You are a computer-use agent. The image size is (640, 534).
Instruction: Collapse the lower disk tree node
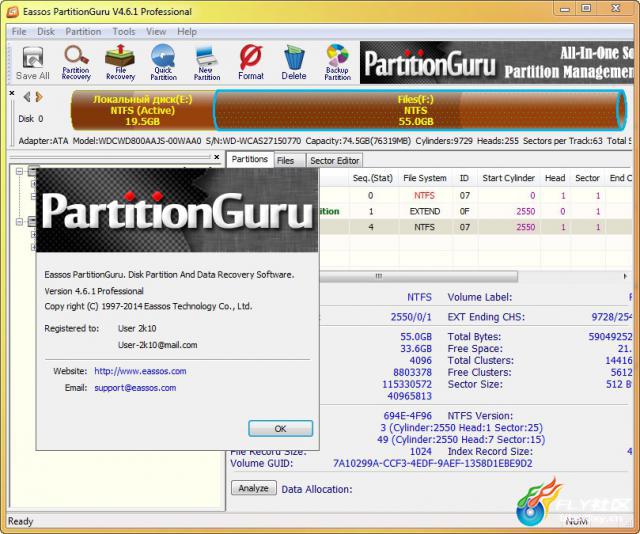[x=19, y=222]
